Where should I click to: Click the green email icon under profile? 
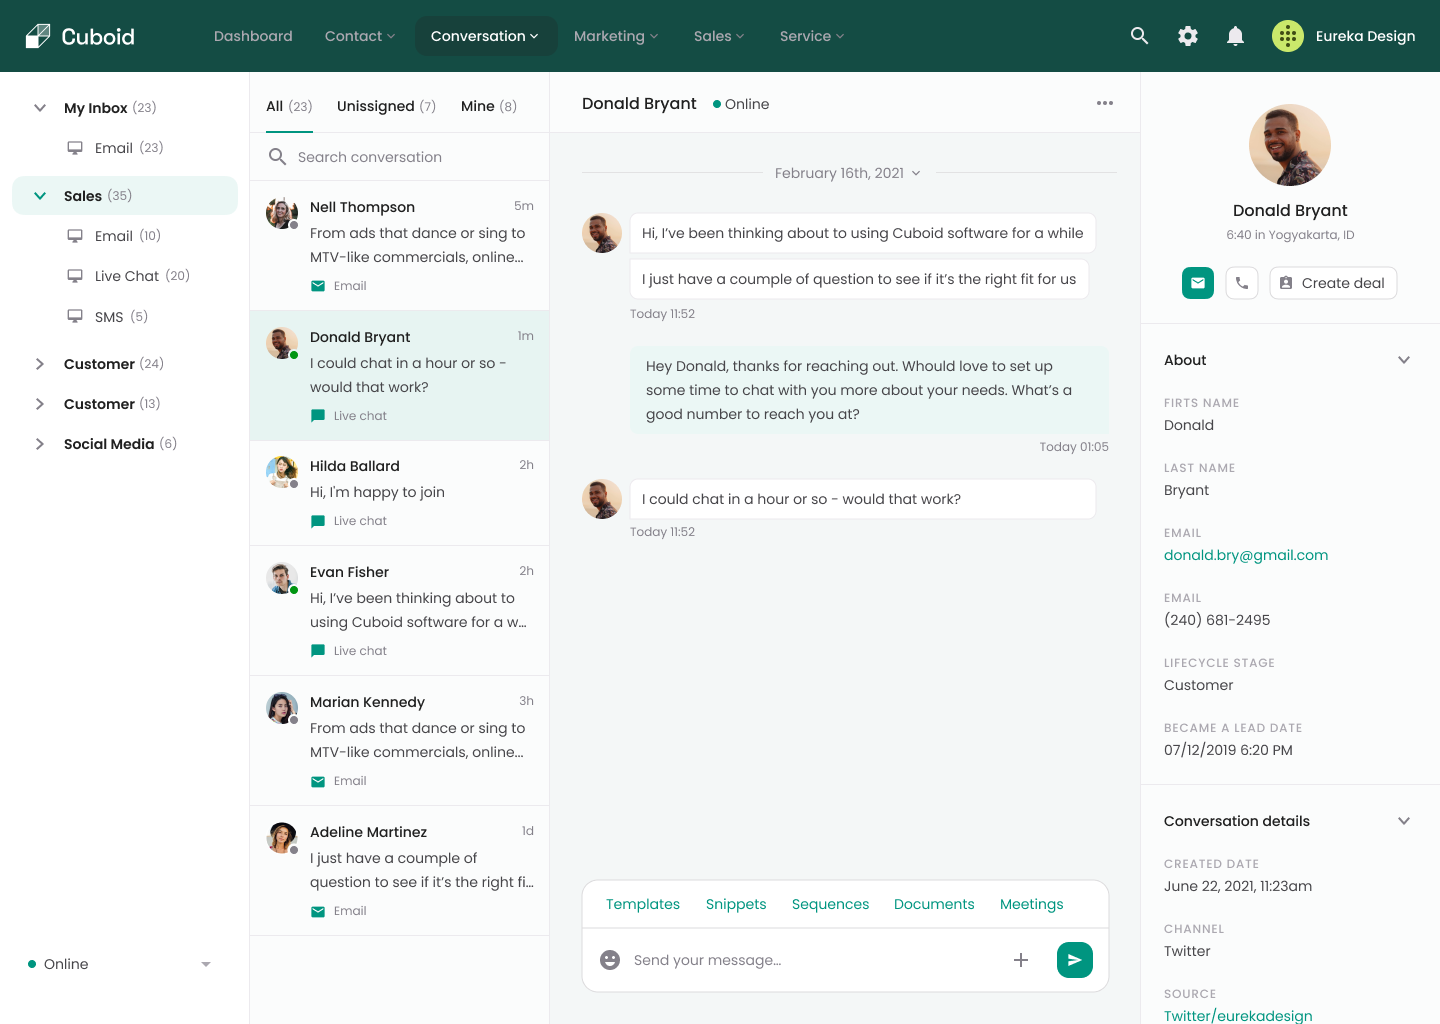pyautogui.click(x=1197, y=283)
